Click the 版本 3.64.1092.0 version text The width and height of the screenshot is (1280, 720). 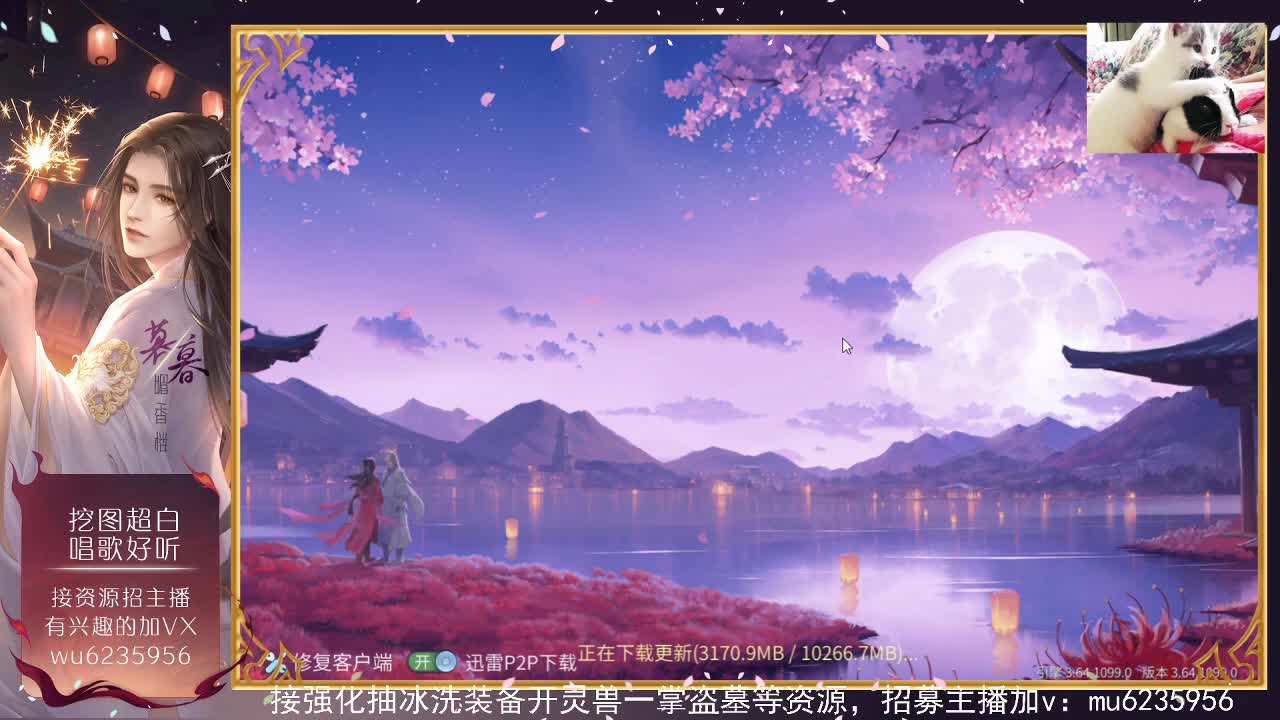point(1190,672)
